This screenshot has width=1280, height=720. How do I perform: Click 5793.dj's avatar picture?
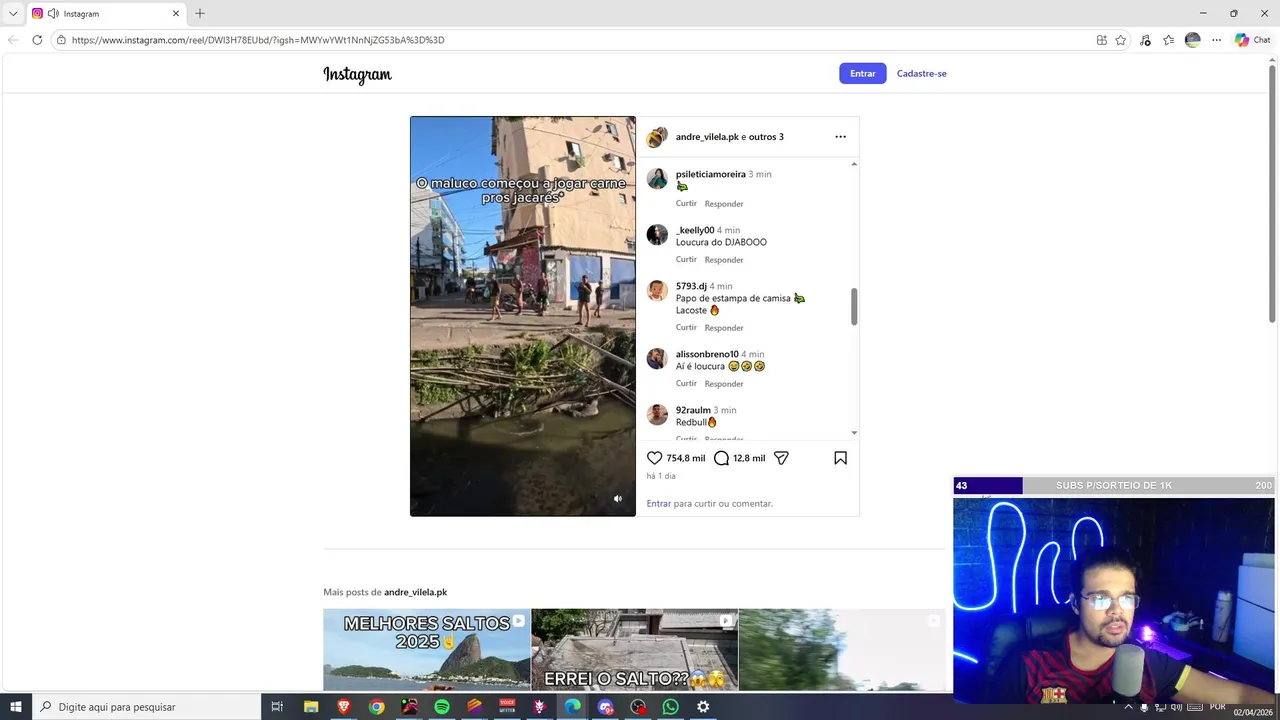click(x=657, y=291)
